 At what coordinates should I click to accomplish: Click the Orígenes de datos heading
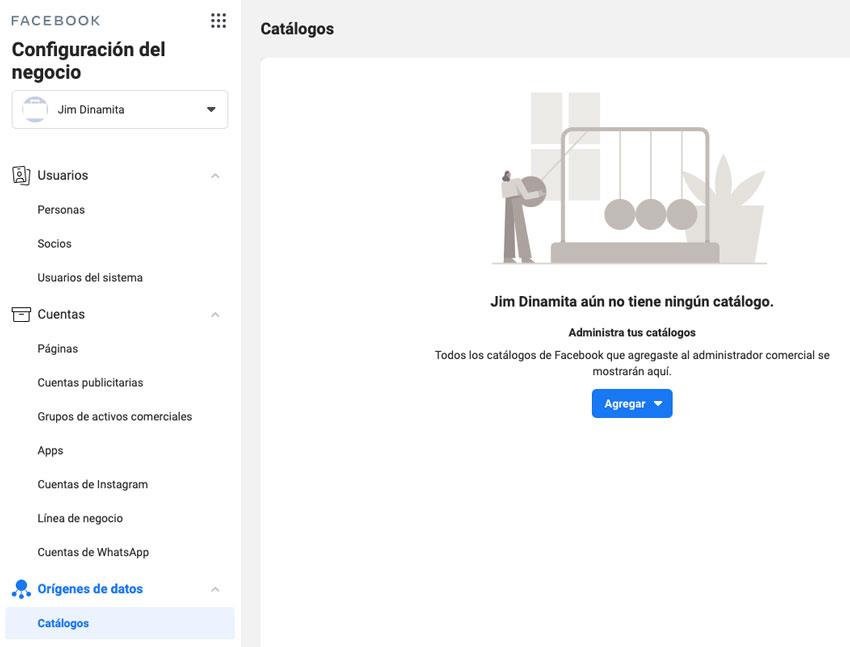90,589
